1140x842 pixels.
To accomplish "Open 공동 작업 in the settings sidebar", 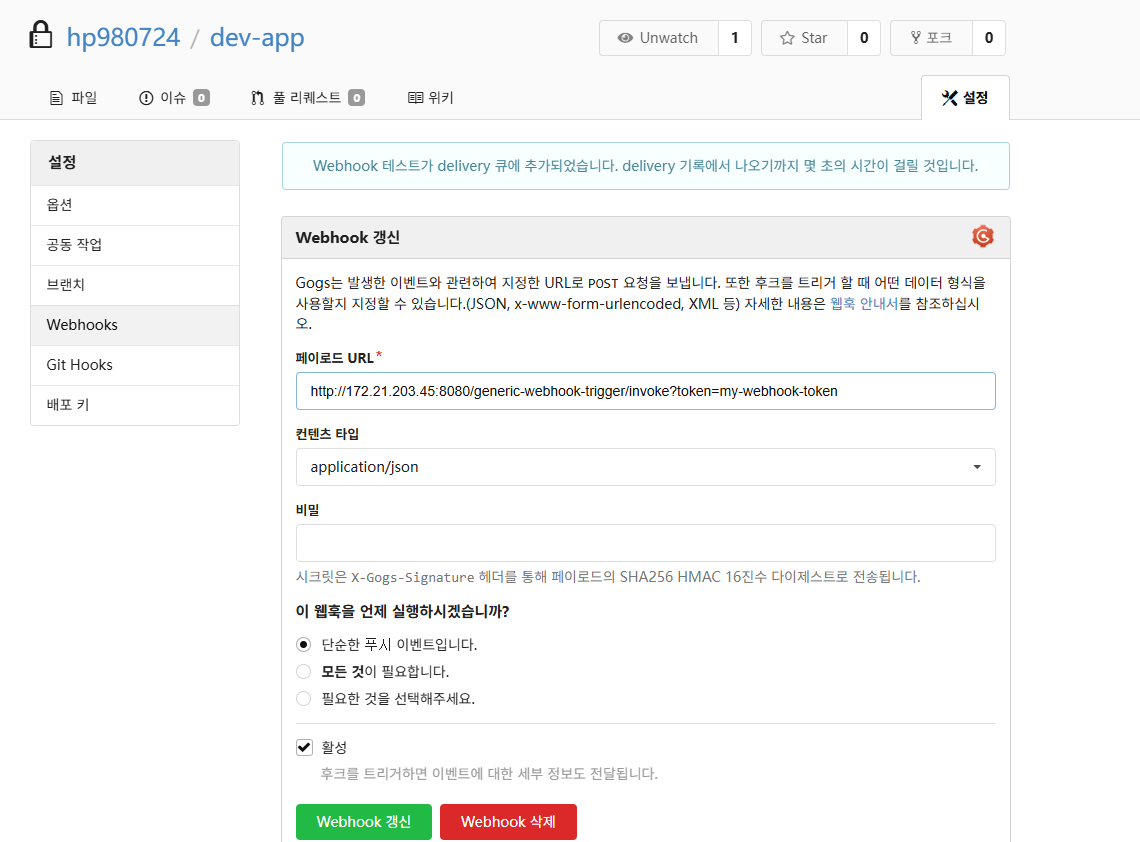I will (x=135, y=245).
